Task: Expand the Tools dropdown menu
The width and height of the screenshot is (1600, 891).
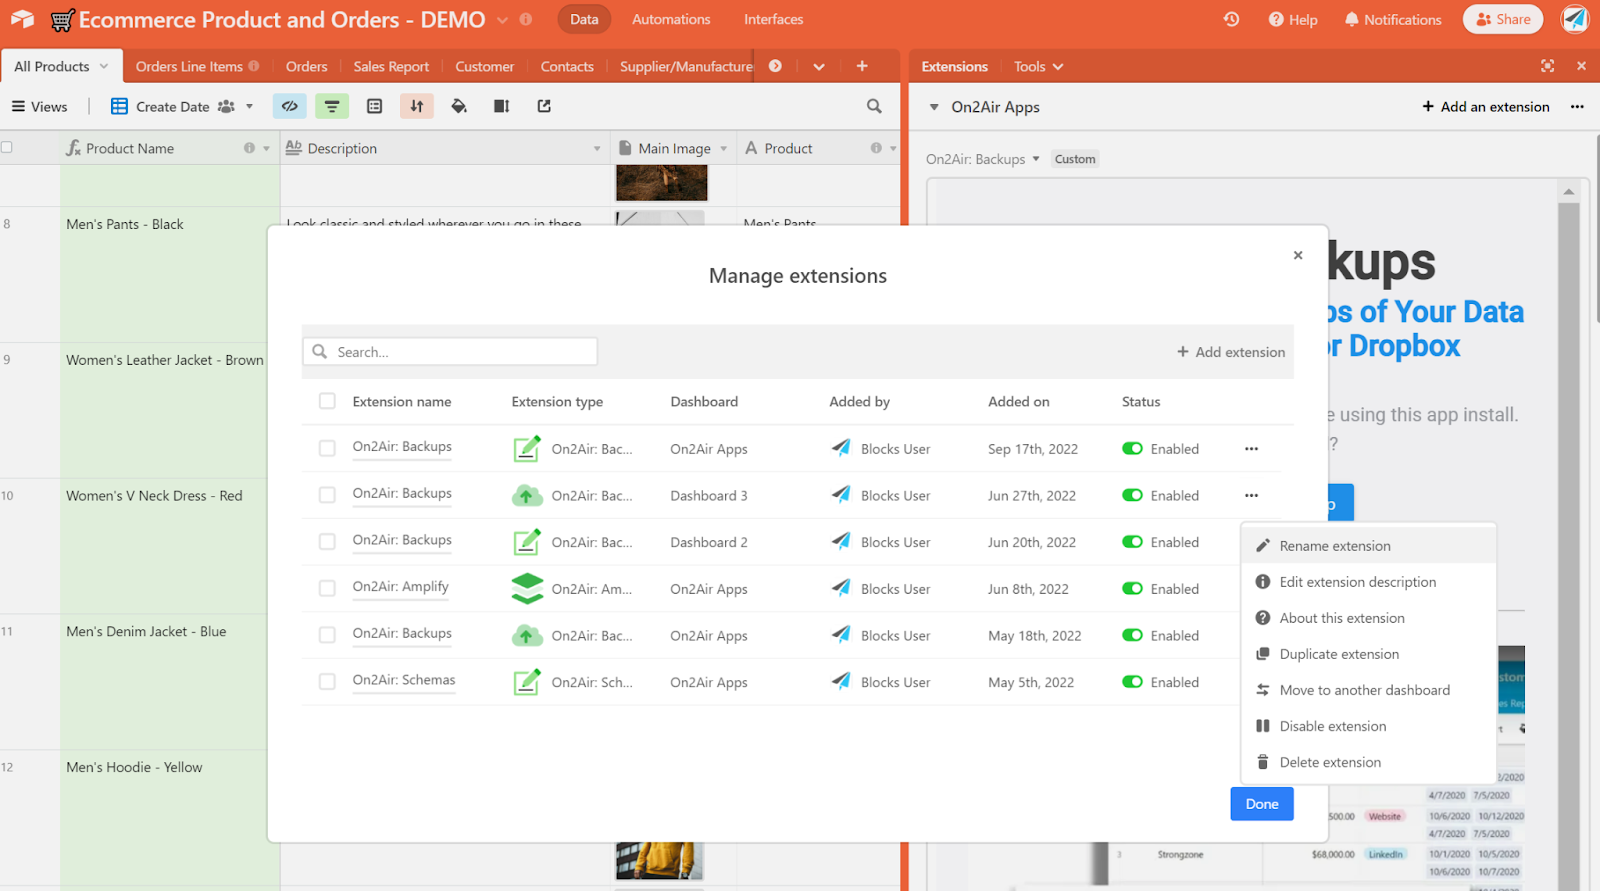Action: [x=1038, y=67]
